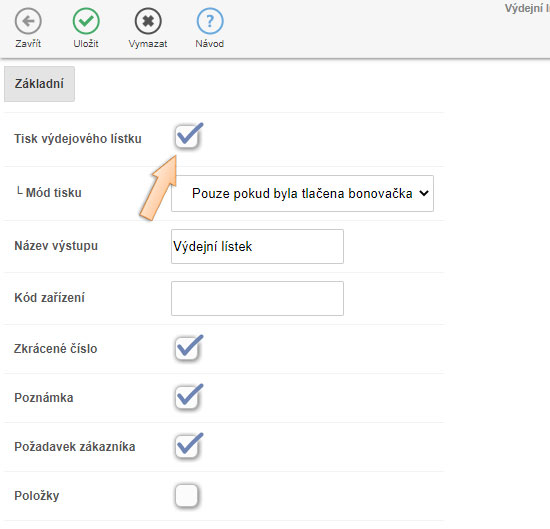Click the dropdown arrow next to bonovačka
Viewport: 550px width, 529px height.
(424, 193)
